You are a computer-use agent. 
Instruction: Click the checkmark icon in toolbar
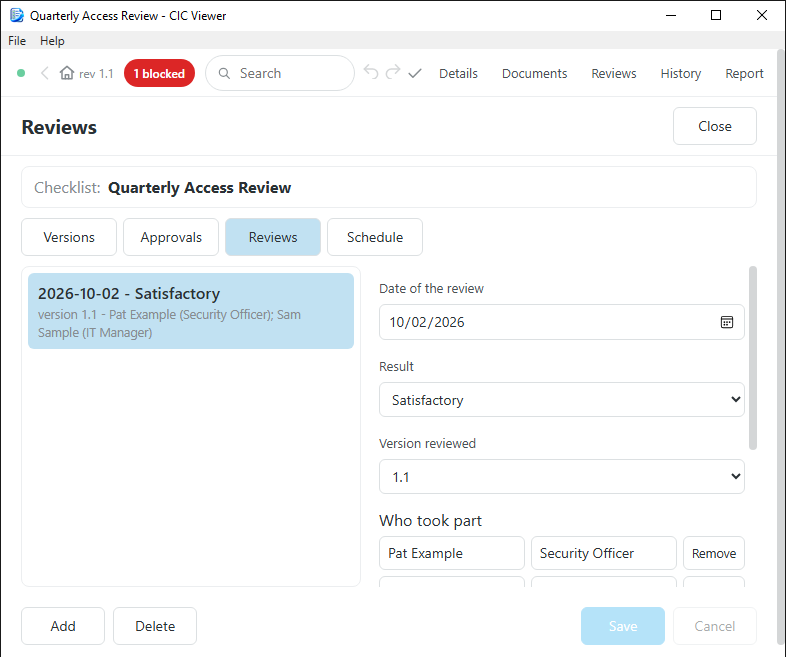(x=415, y=74)
